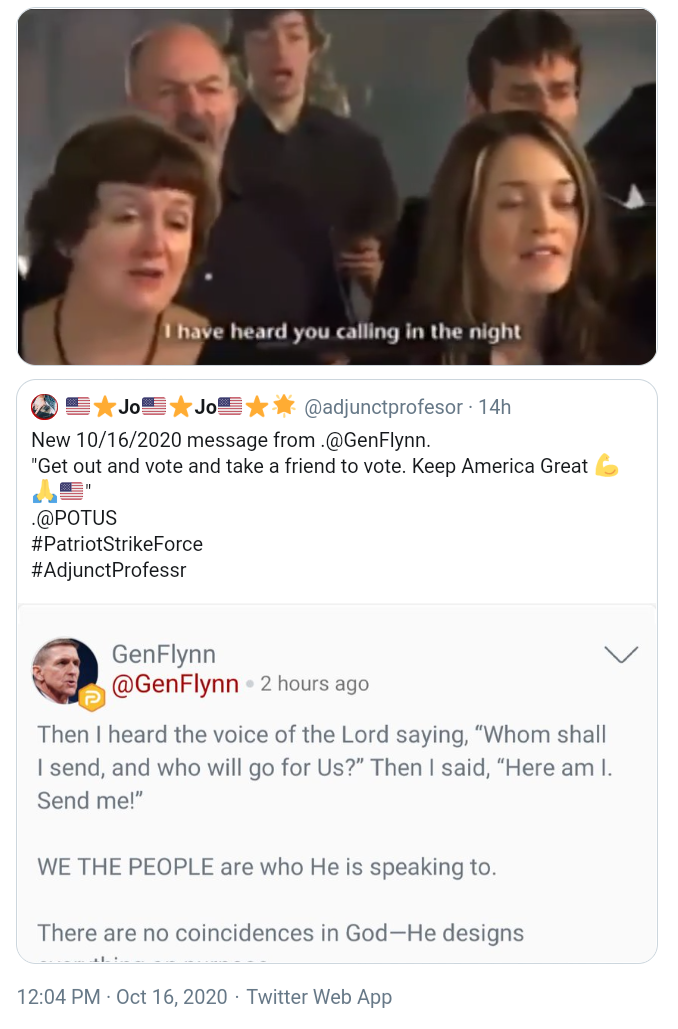The image size is (678, 1029).
Task: Click the praying hands emoji
Action: (45, 492)
